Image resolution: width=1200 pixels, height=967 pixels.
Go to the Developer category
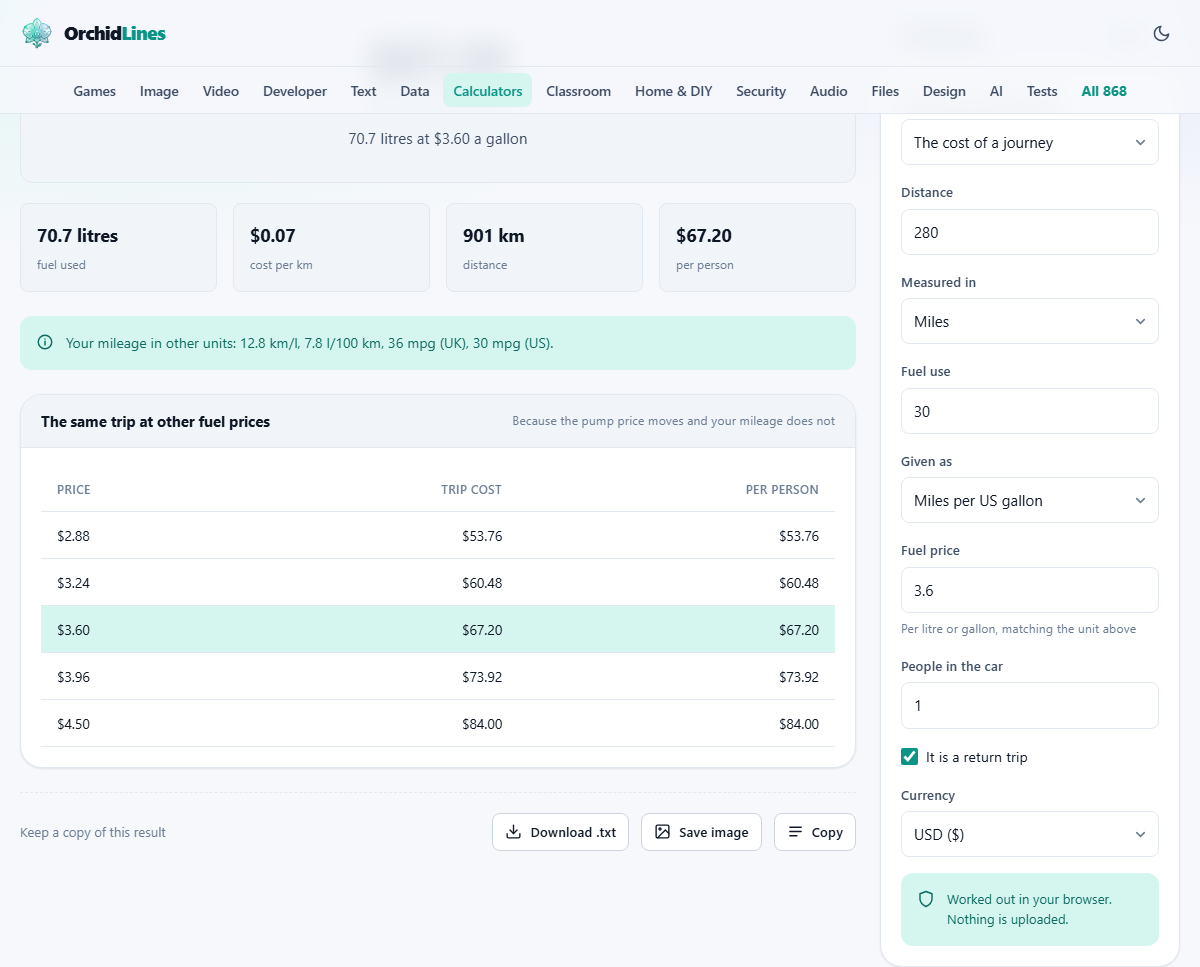click(x=295, y=91)
